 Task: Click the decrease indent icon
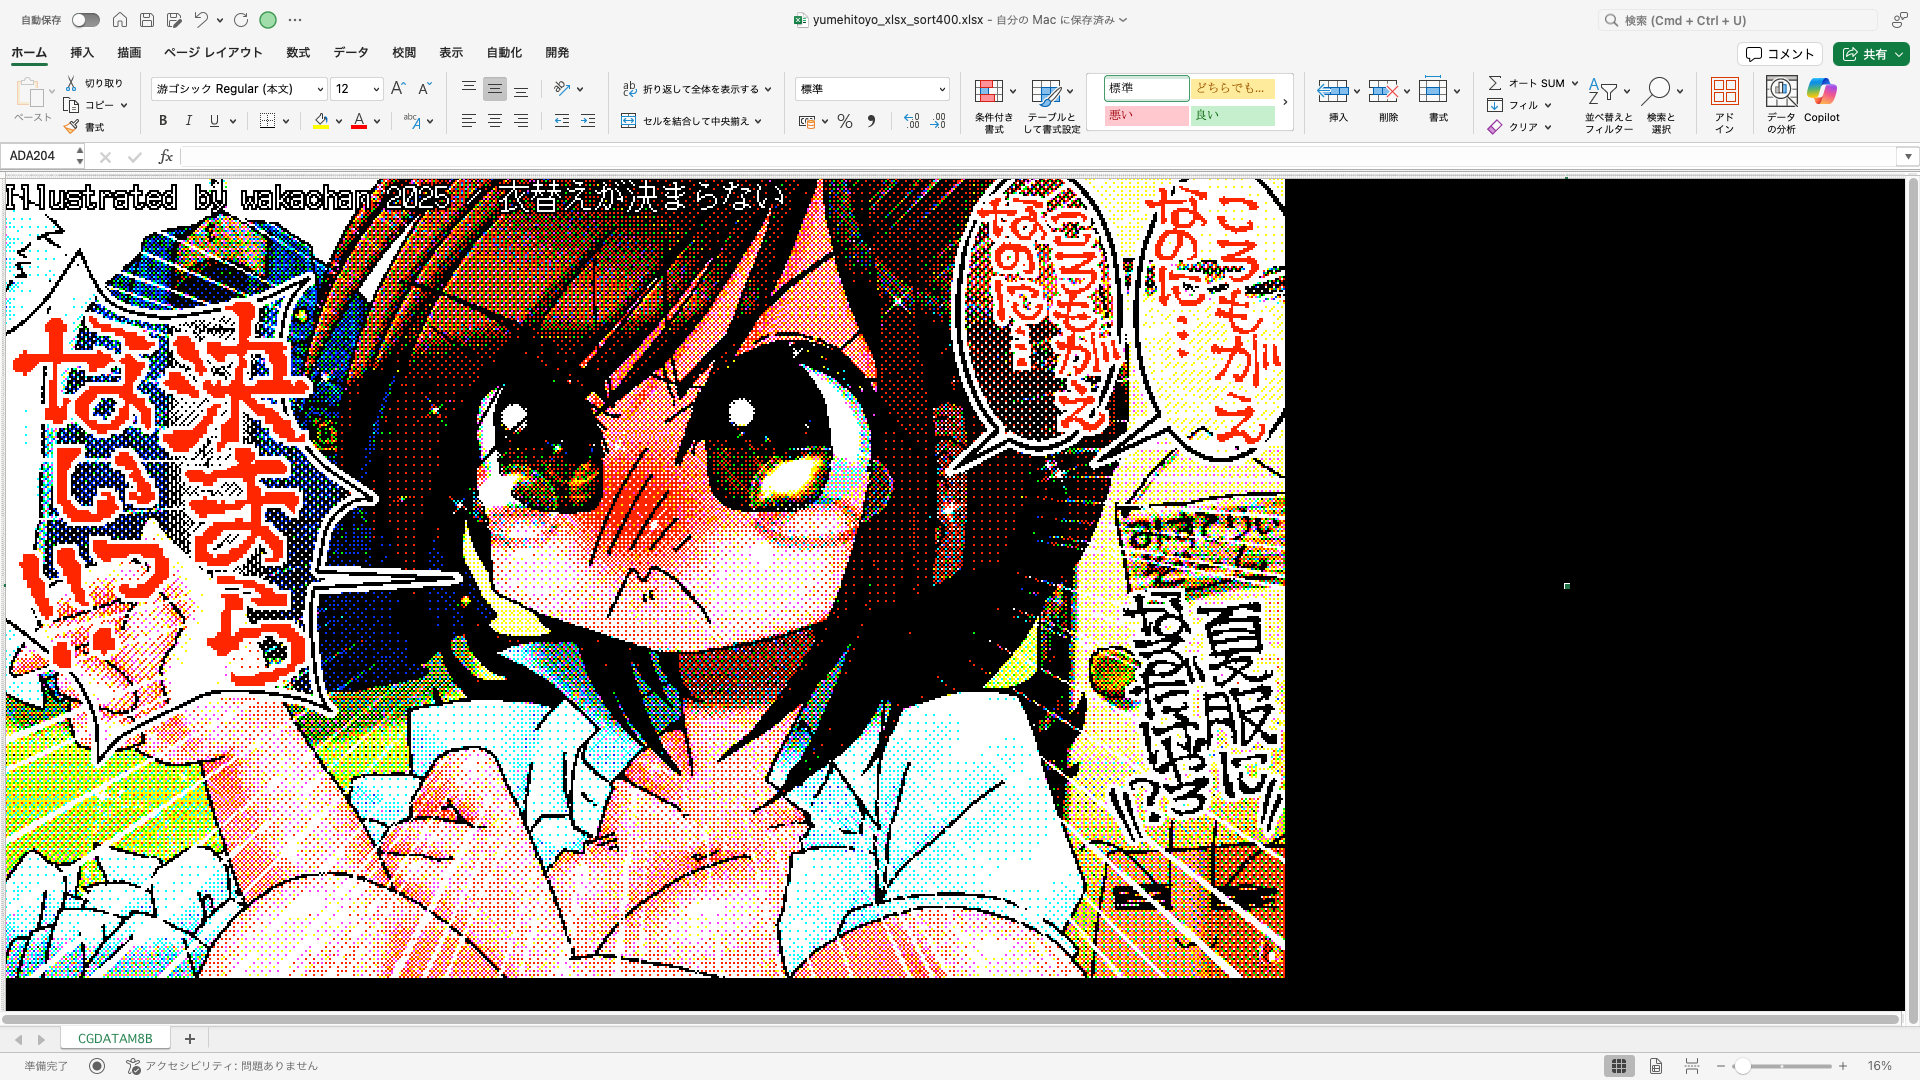[x=562, y=121]
